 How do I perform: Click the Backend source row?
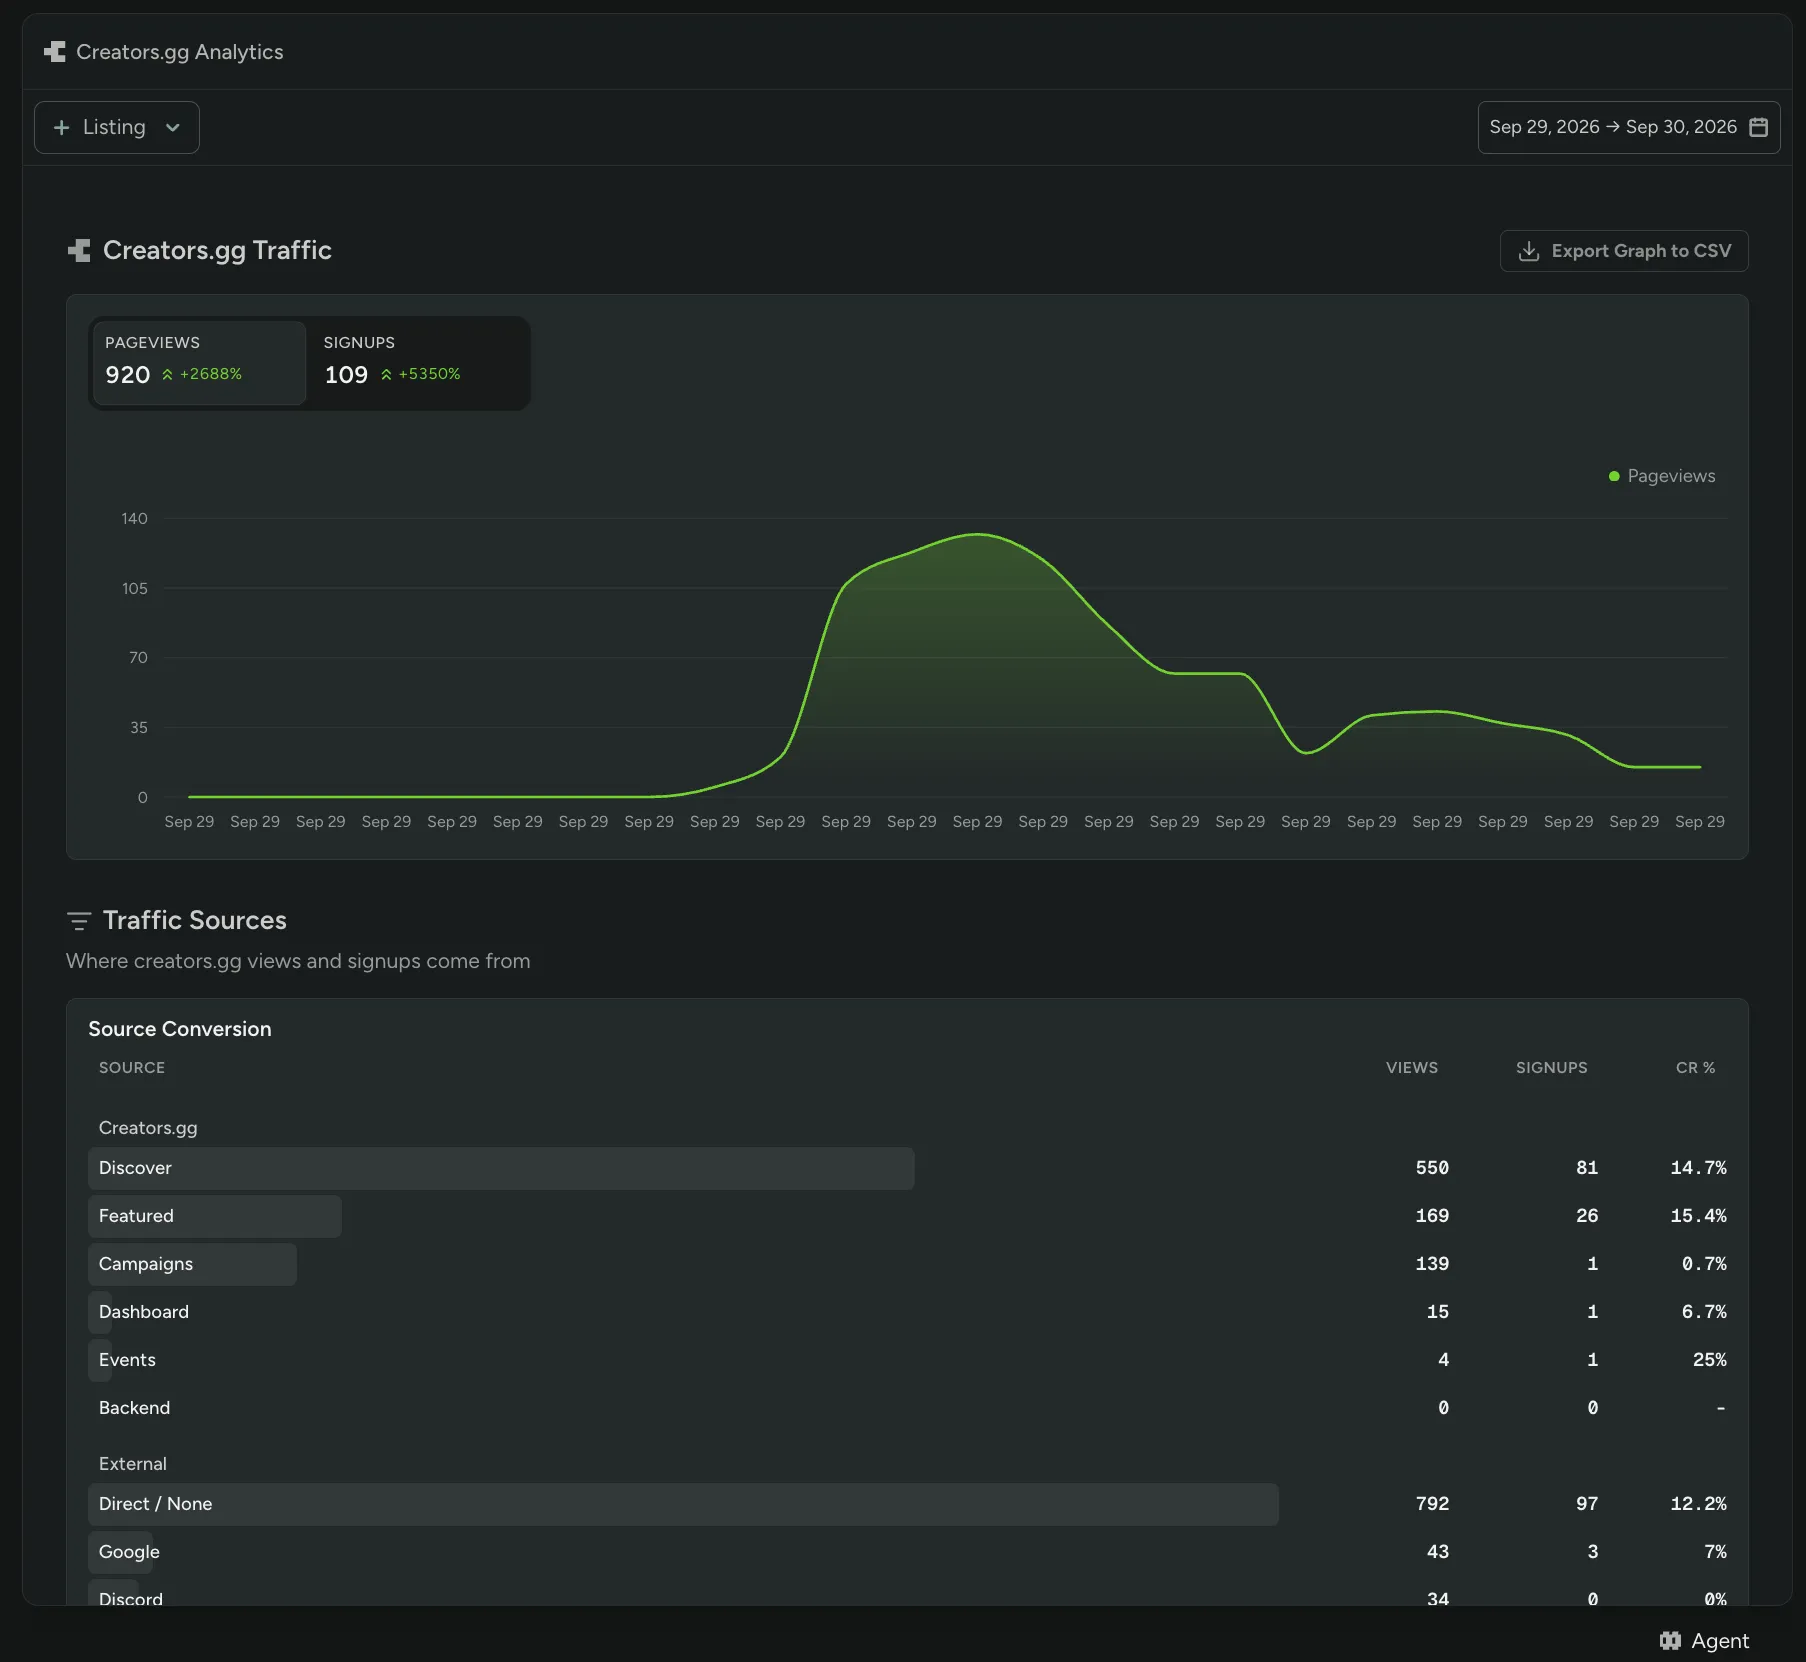tap(907, 1408)
